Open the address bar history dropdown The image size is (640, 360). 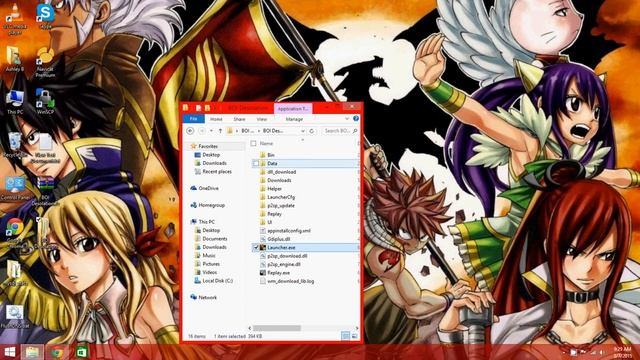(x=303, y=131)
